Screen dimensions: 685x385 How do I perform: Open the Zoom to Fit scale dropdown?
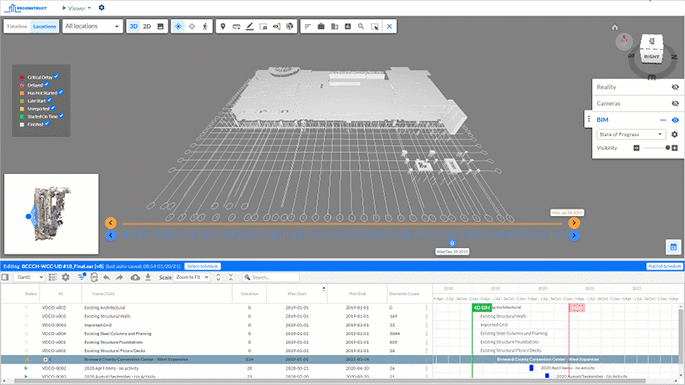tap(192, 277)
